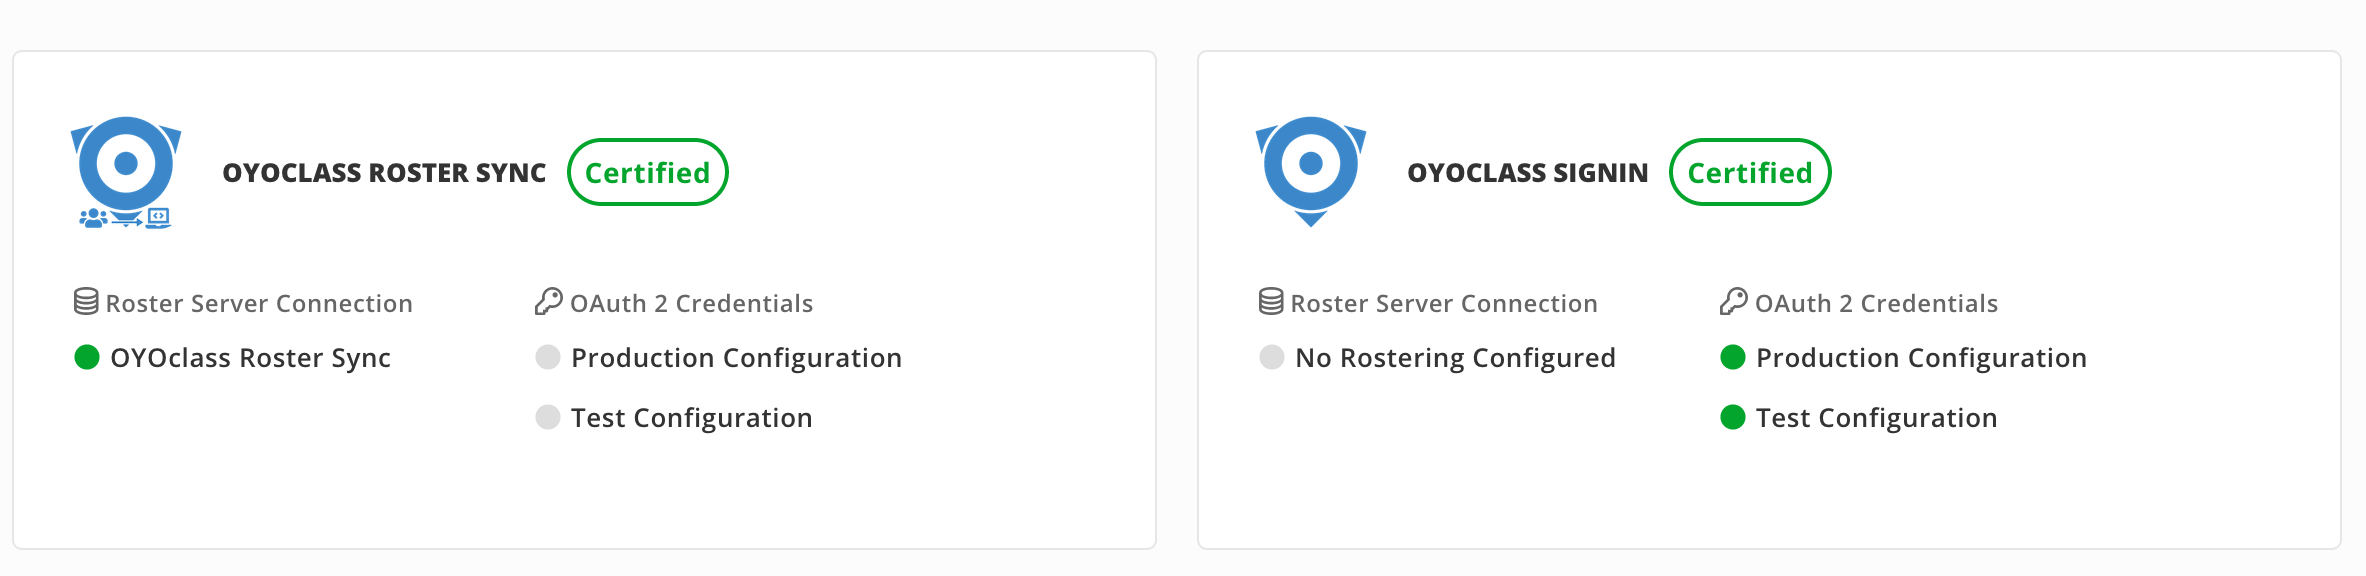This screenshot has width=2366, height=576.
Task: Open the OYOCLASS ROSTER SYNC title
Action: coord(384,173)
